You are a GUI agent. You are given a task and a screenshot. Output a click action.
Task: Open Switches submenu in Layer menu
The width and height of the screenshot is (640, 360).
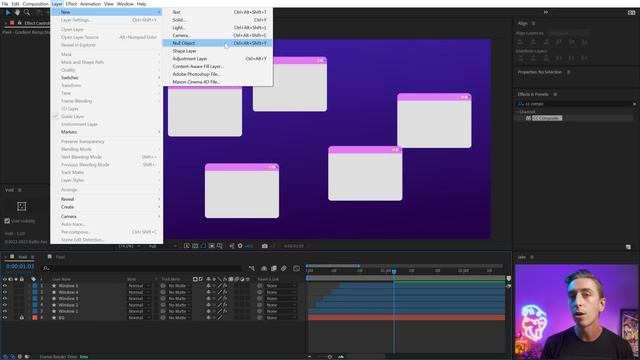107,78
